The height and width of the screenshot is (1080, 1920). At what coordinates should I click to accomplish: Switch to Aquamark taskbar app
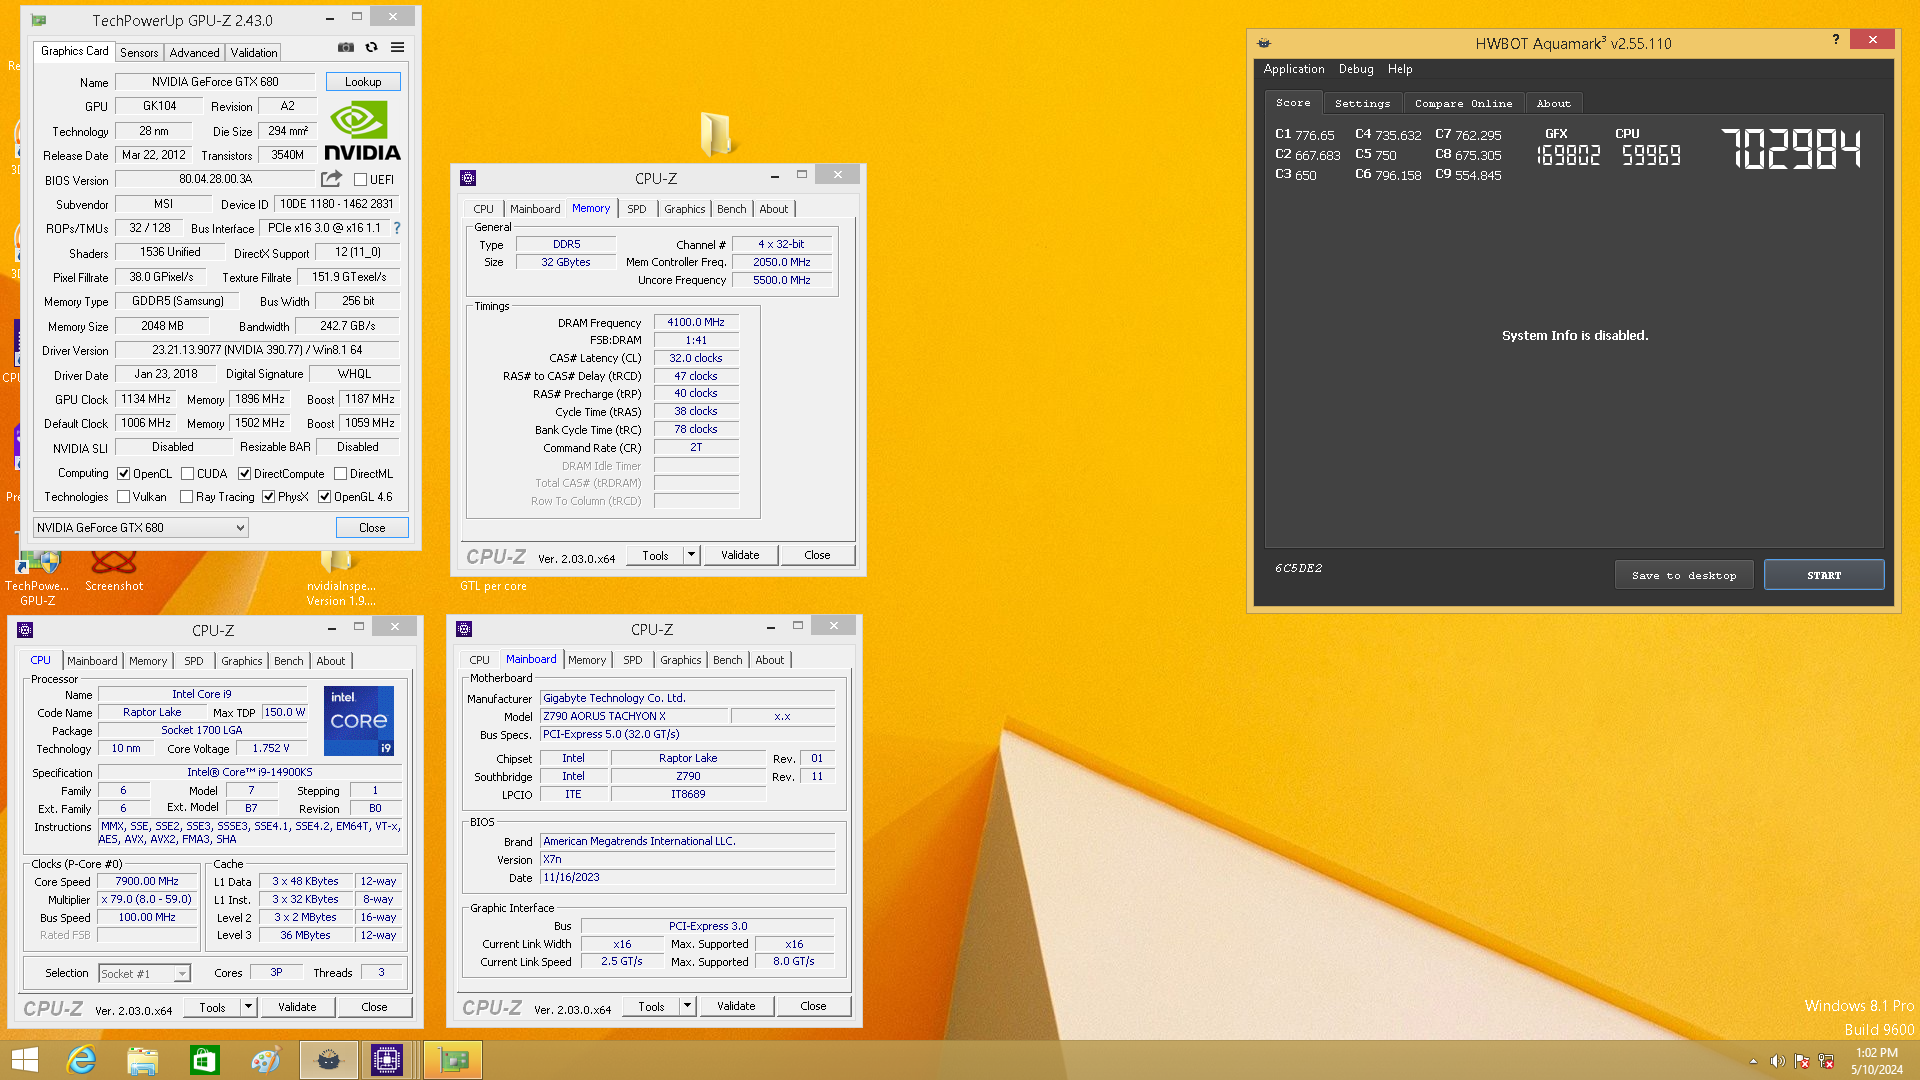pyautogui.click(x=329, y=1060)
